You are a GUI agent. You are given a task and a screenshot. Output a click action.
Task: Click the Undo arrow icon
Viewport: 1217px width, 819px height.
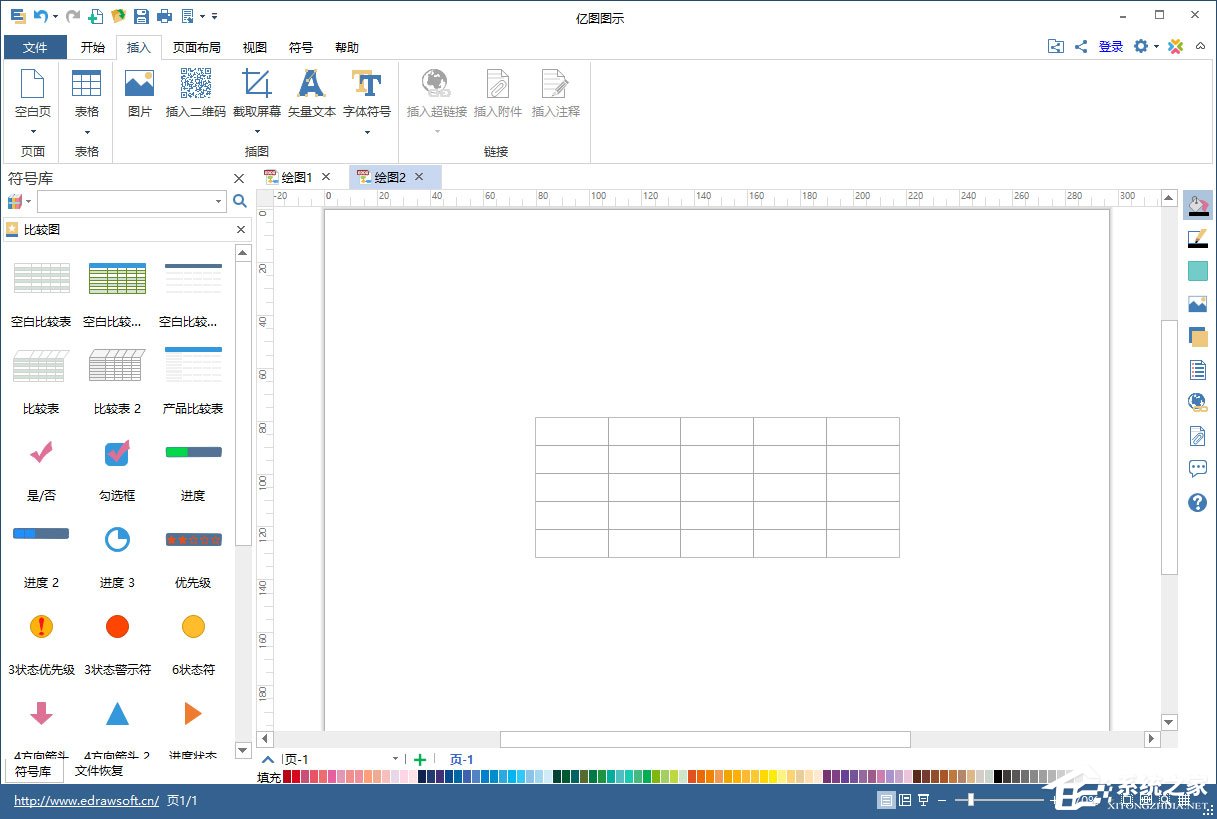click(40, 16)
